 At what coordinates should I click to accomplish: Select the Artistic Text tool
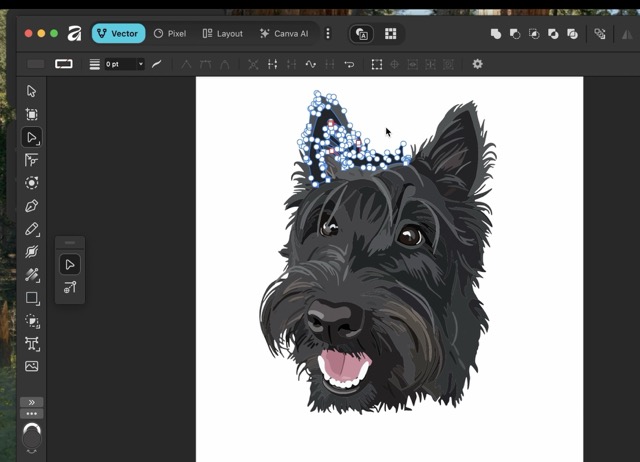coord(31,344)
